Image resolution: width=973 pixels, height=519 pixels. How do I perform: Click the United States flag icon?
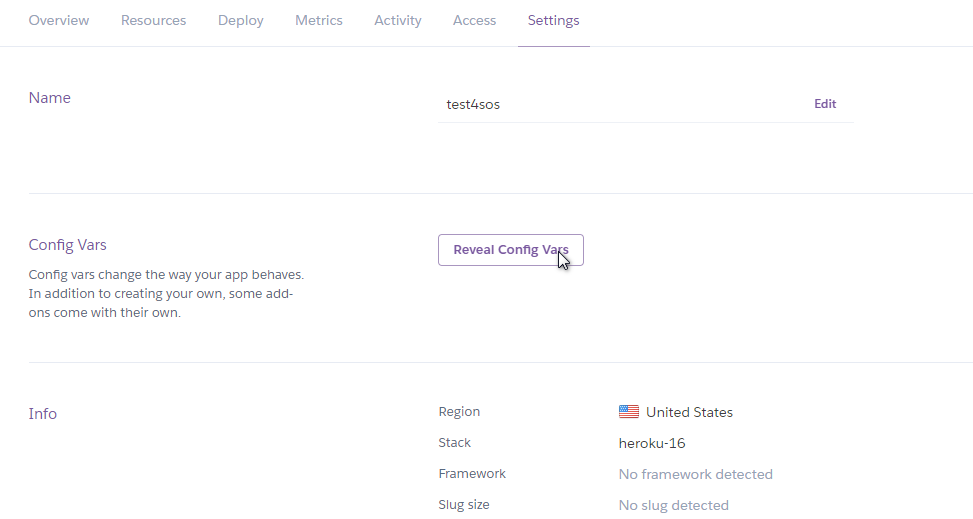(x=629, y=412)
